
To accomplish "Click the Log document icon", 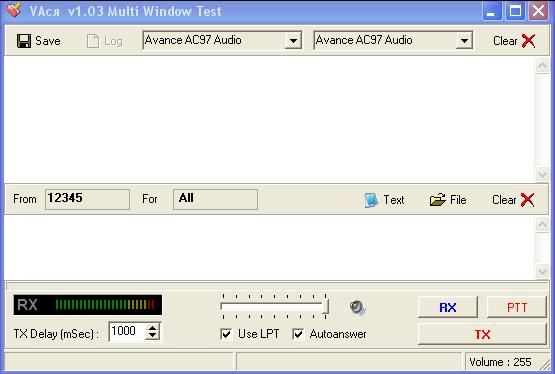I will coord(93,41).
